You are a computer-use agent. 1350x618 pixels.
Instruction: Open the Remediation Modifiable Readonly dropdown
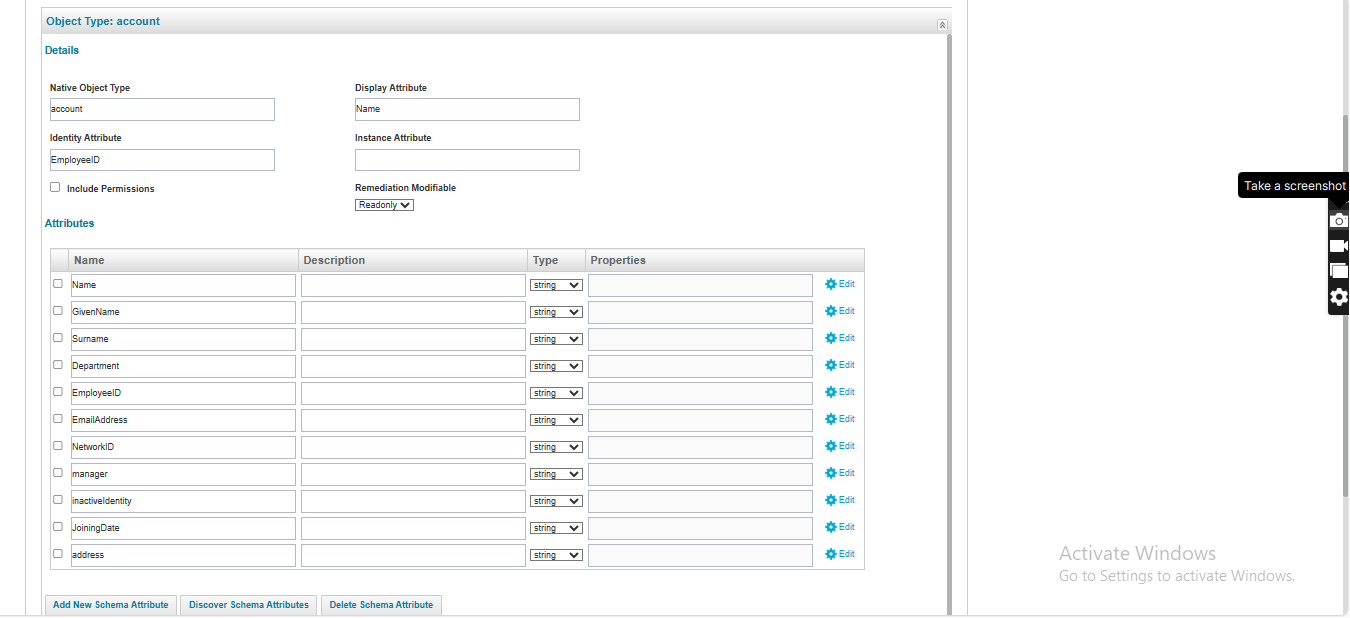click(384, 205)
